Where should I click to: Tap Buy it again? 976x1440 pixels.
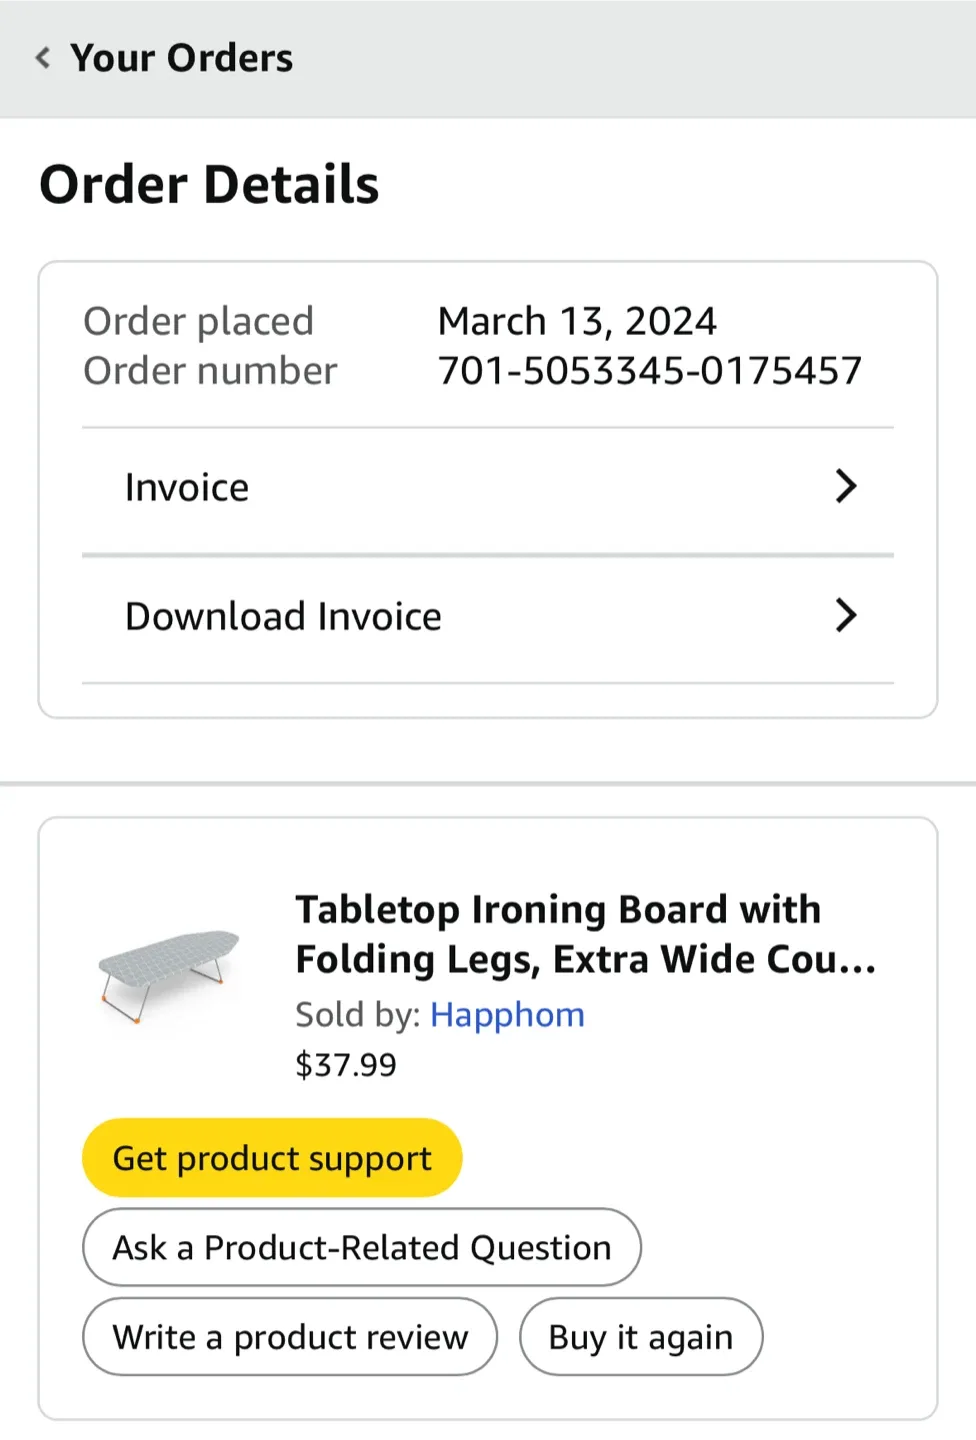click(640, 1336)
